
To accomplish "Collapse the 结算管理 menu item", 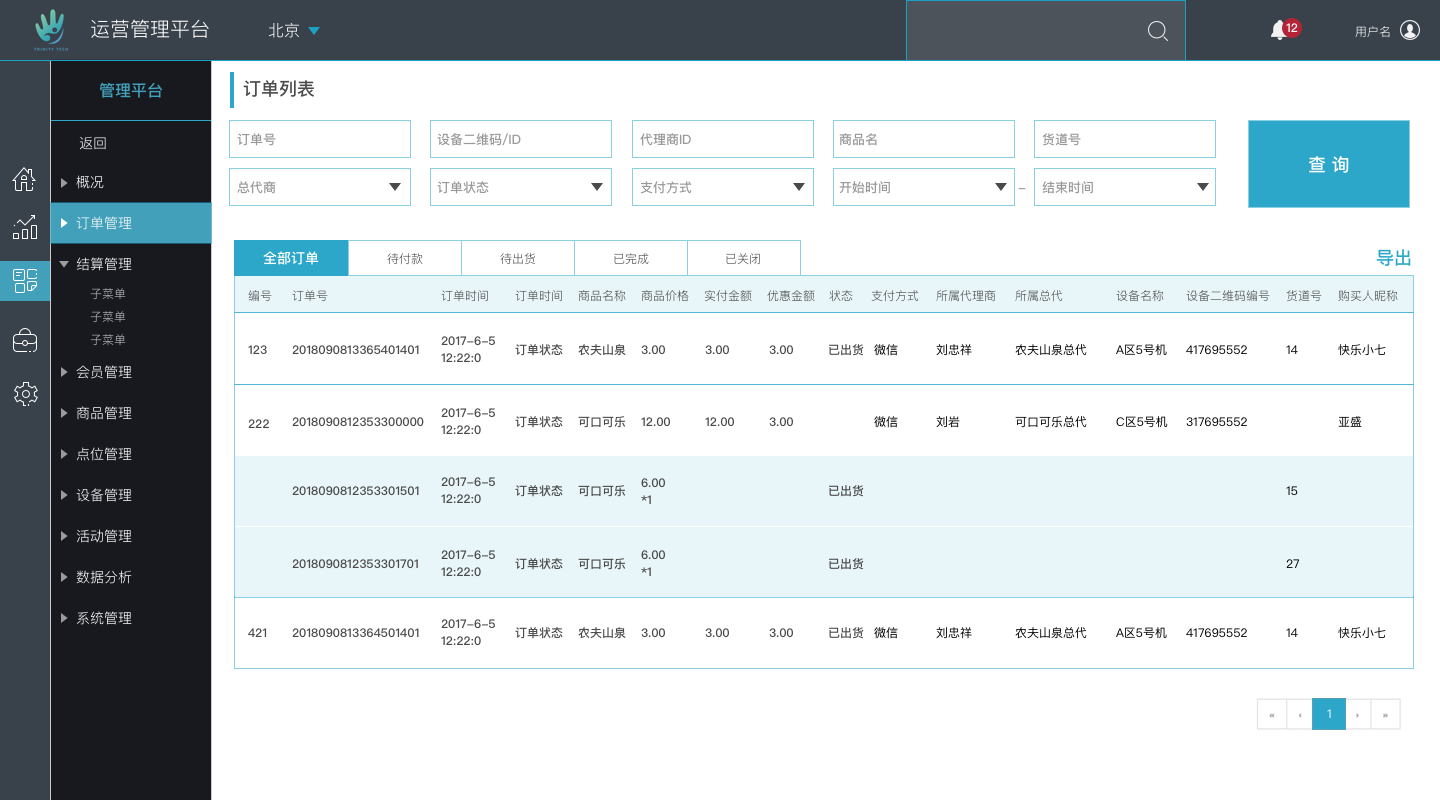I will tap(104, 264).
